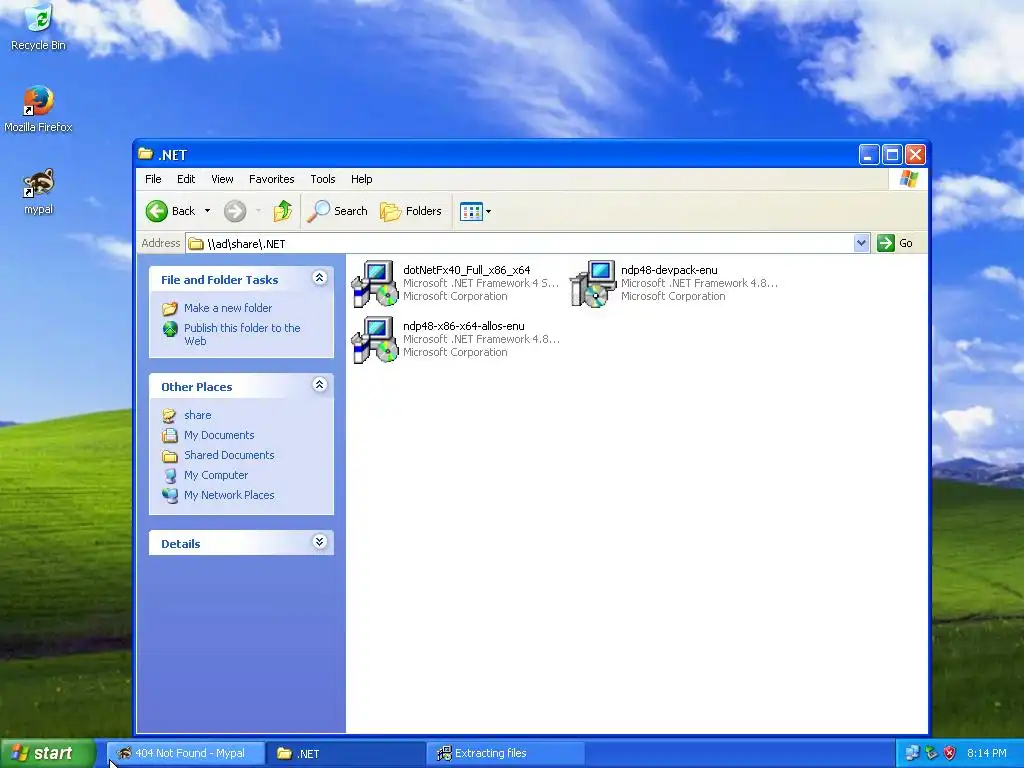Go Back using the green arrow button

(157, 211)
